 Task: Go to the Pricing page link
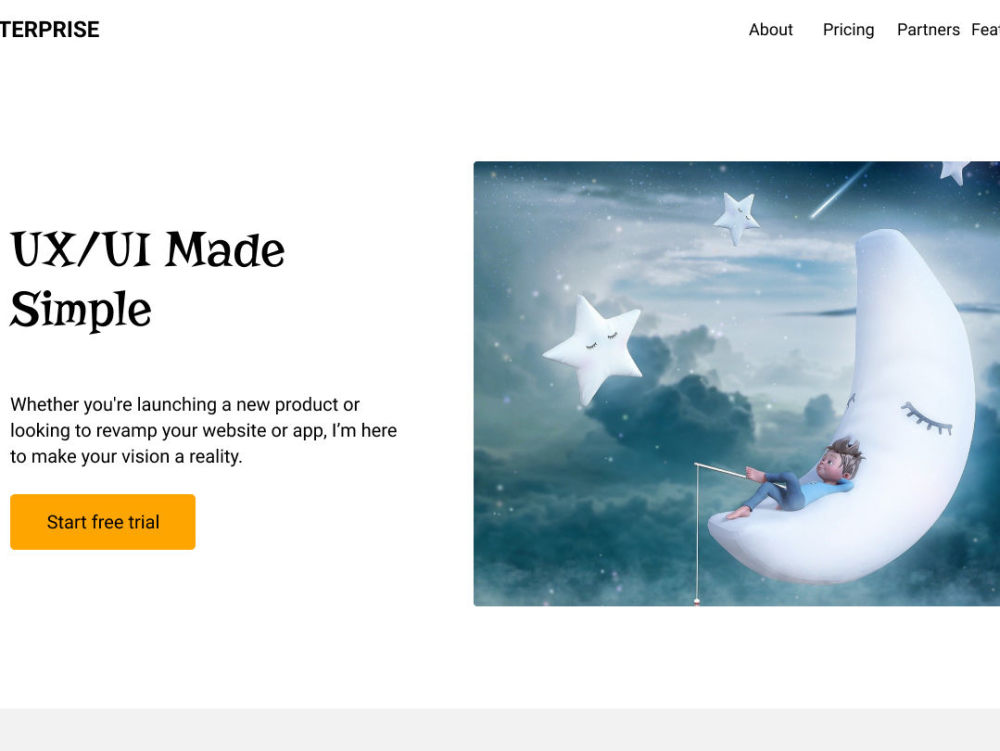pyautogui.click(x=848, y=29)
